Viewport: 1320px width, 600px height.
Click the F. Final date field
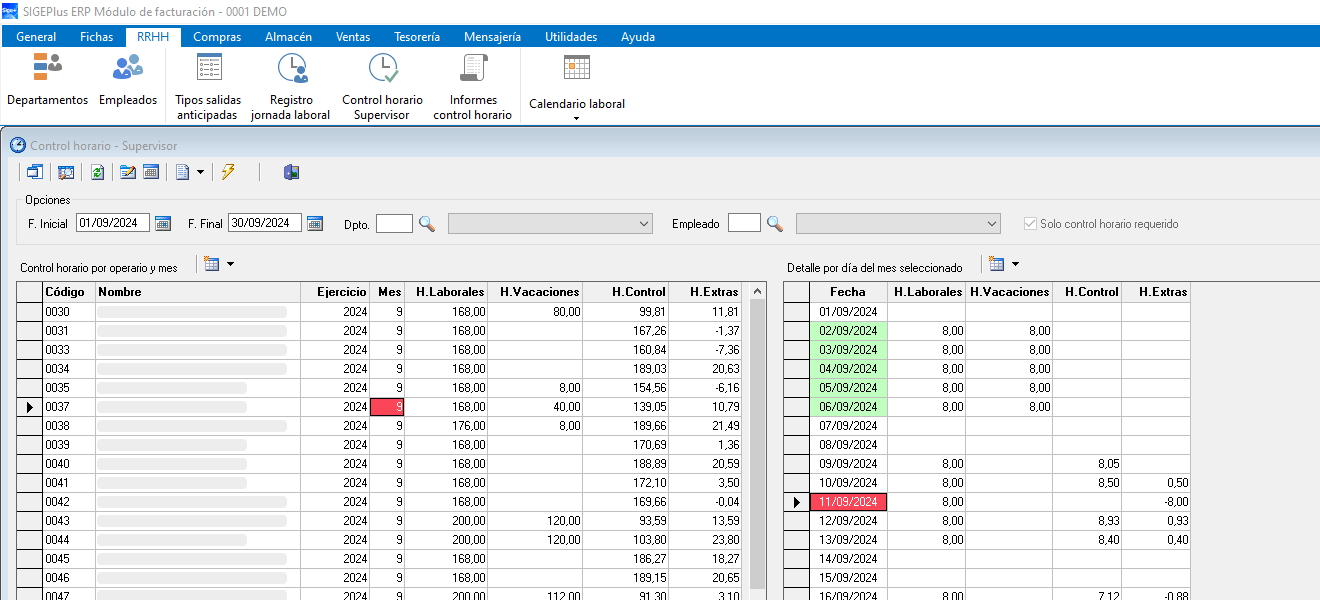(x=265, y=223)
